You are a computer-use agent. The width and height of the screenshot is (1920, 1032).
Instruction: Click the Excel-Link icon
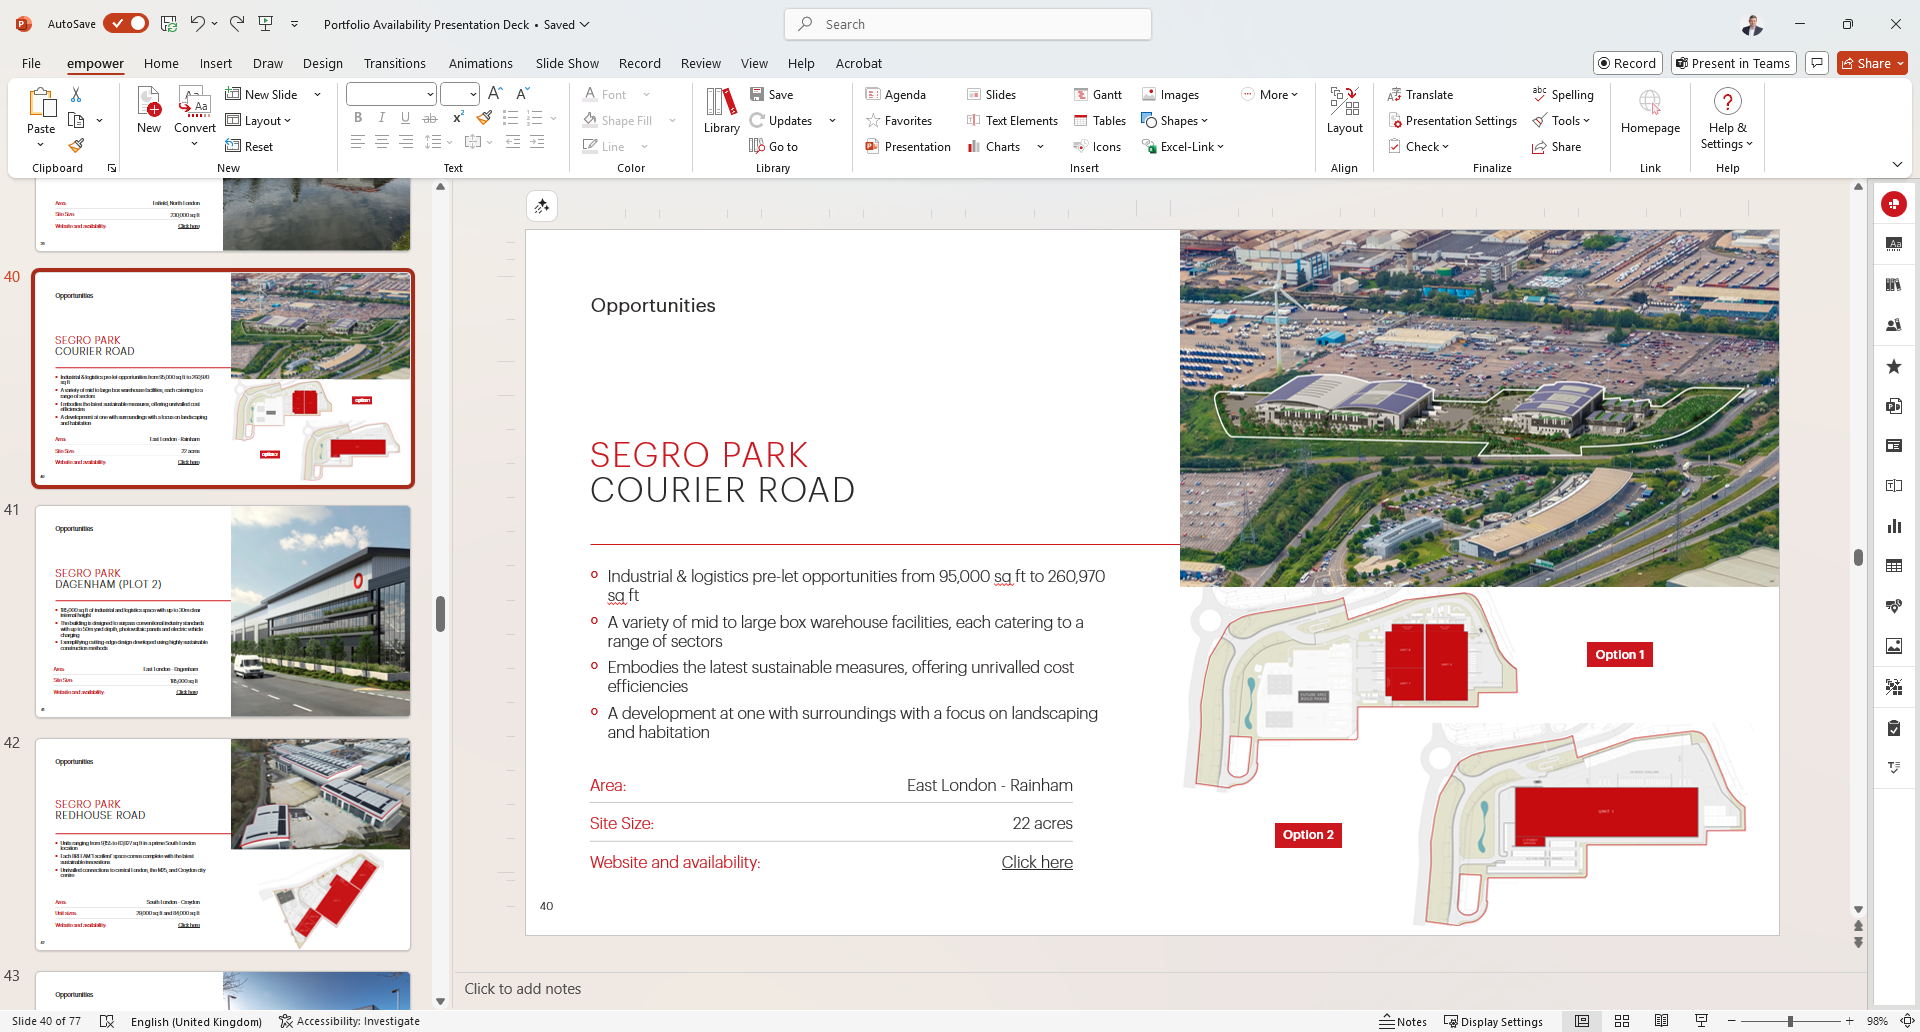pyautogui.click(x=1149, y=147)
